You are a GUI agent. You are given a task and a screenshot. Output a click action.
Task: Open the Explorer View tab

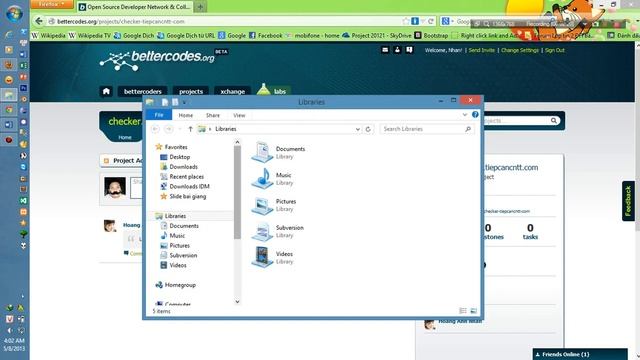pyautogui.click(x=239, y=115)
